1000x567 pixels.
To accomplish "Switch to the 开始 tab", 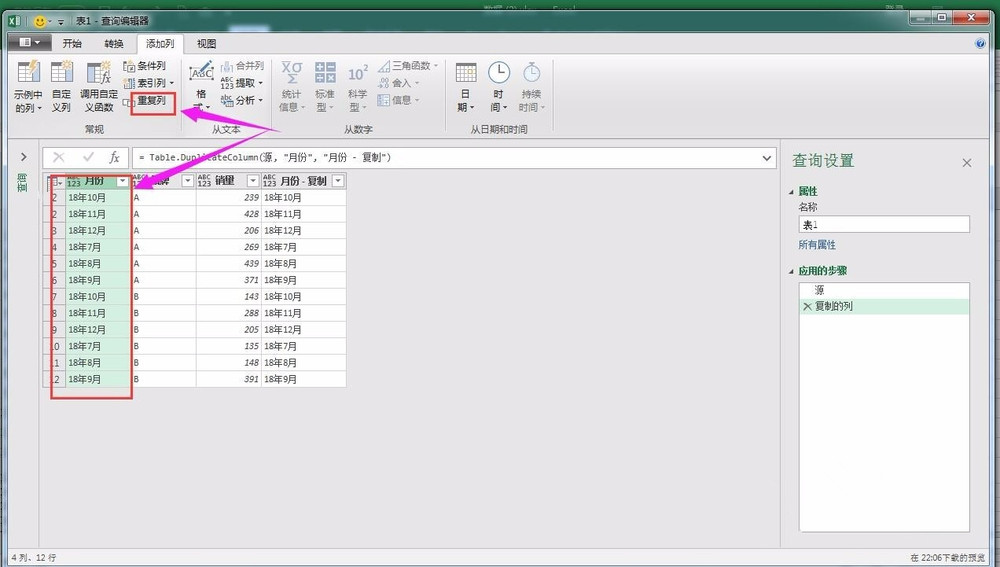I will [72, 43].
